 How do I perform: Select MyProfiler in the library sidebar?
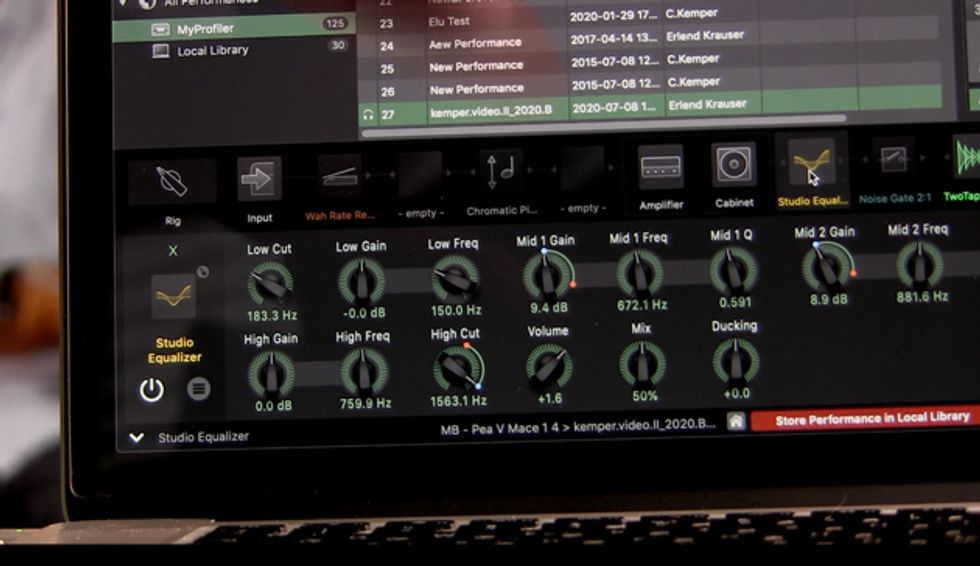coord(205,29)
